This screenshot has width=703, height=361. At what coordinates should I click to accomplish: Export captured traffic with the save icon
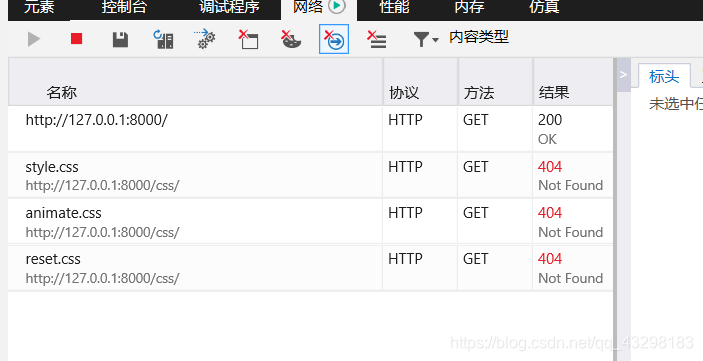pos(120,39)
